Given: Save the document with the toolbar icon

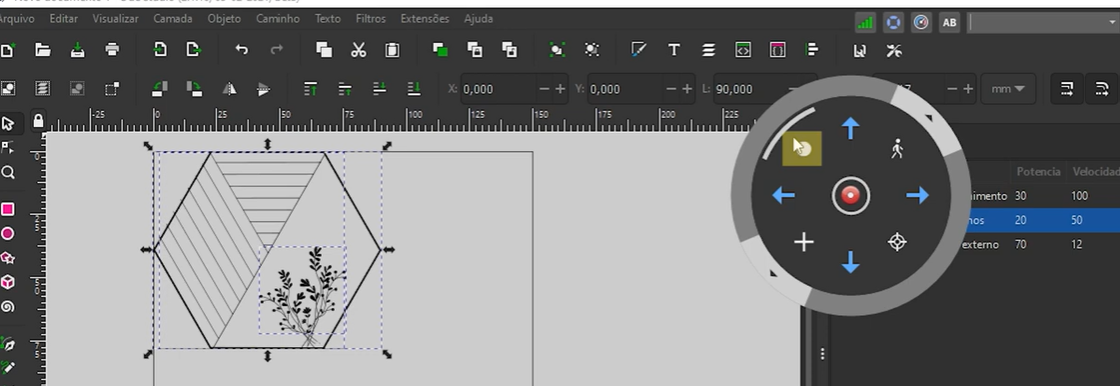Looking at the screenshot, I should coord(78,50).
